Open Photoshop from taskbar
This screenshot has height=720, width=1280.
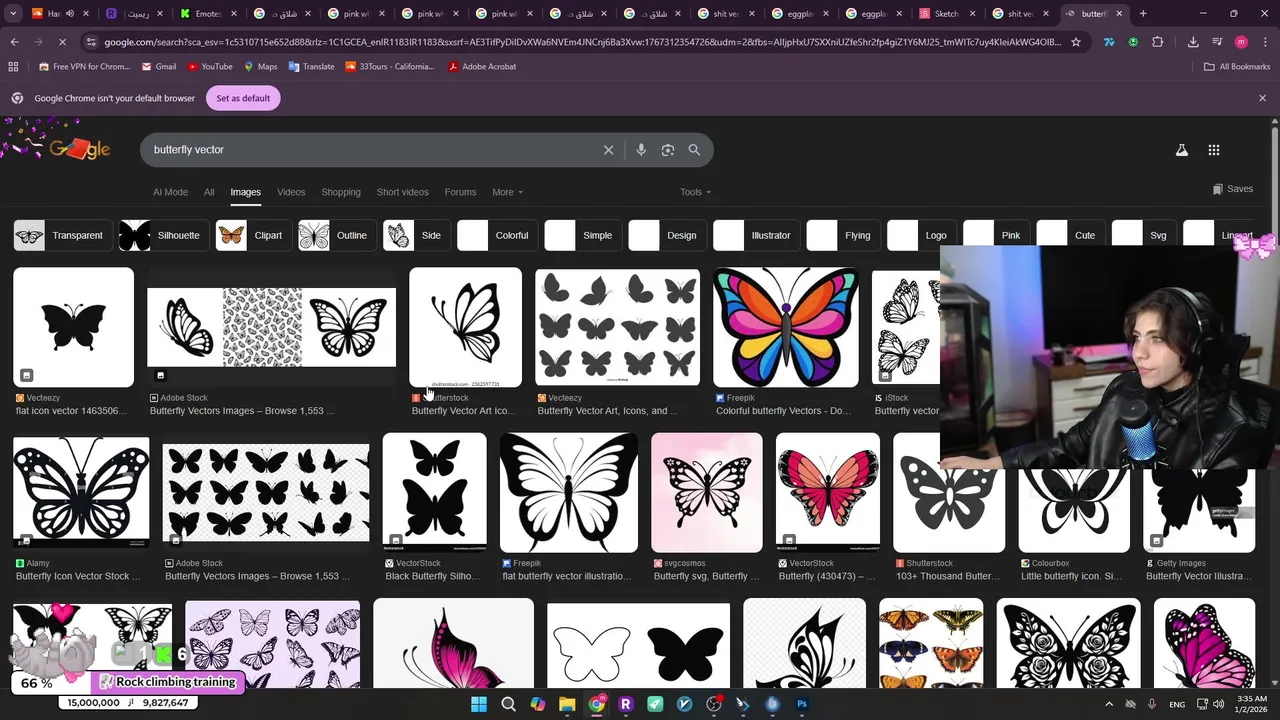(802, 704)
